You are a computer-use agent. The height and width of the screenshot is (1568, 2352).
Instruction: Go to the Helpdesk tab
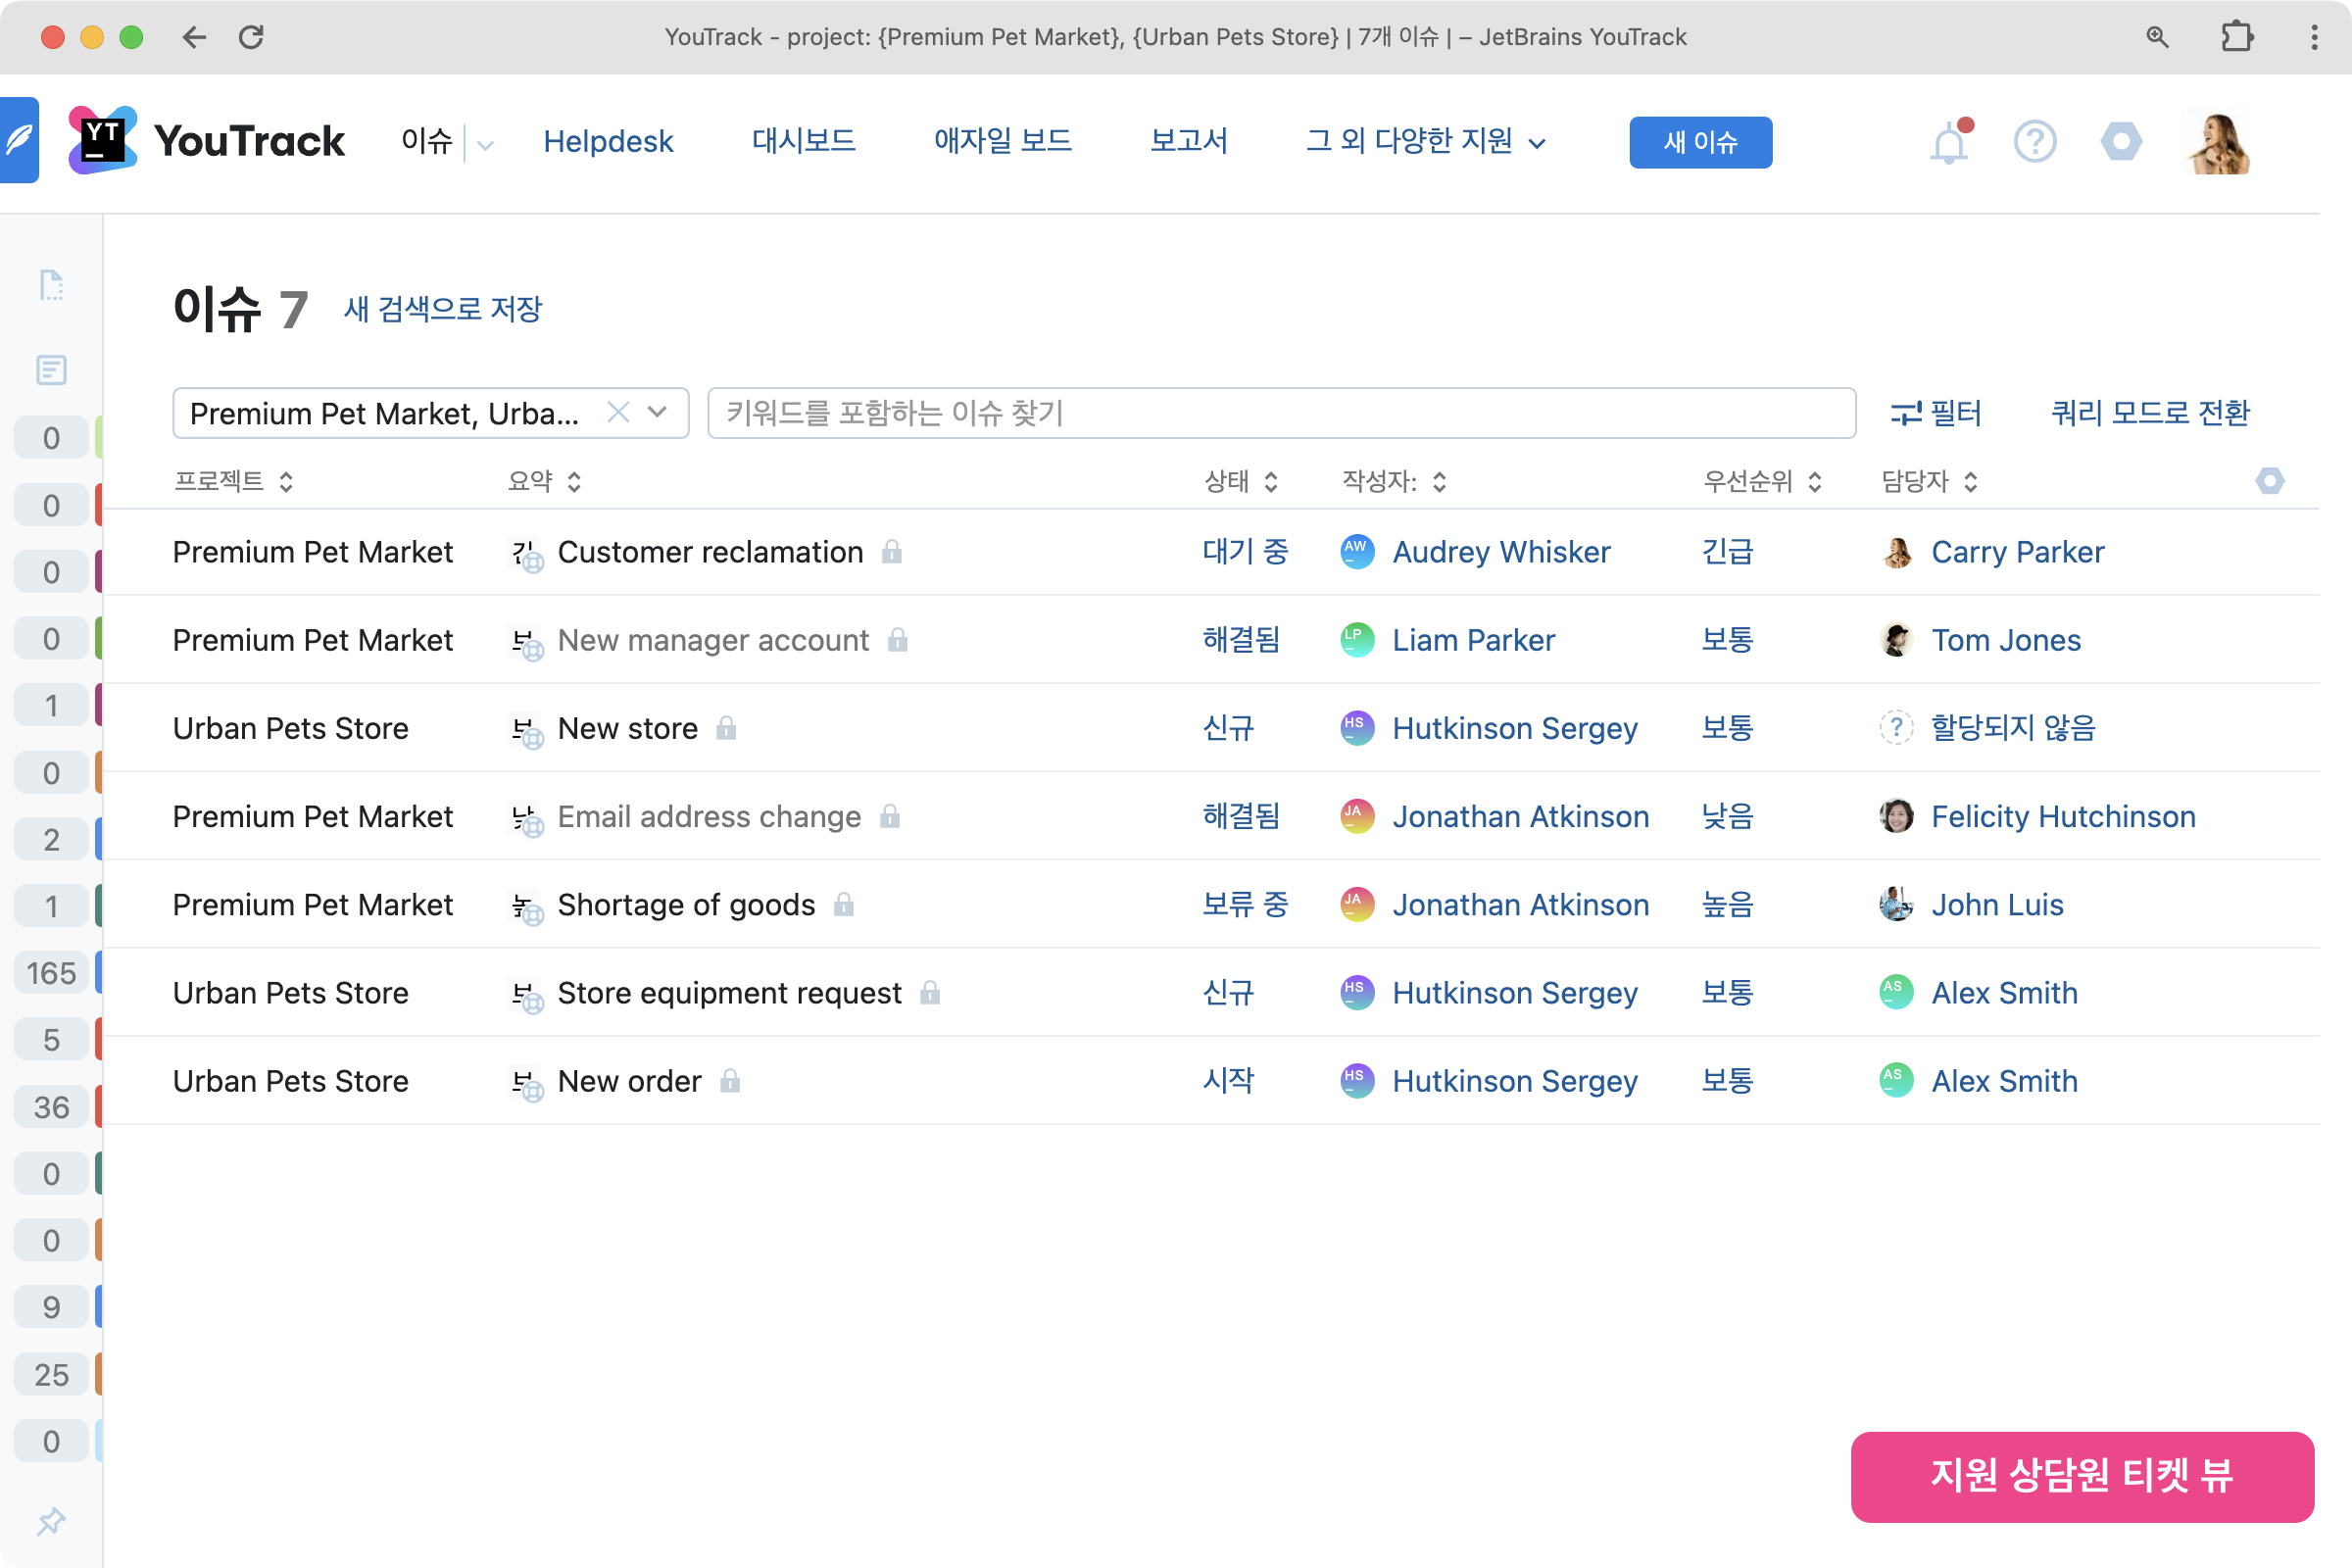point(608,141)
